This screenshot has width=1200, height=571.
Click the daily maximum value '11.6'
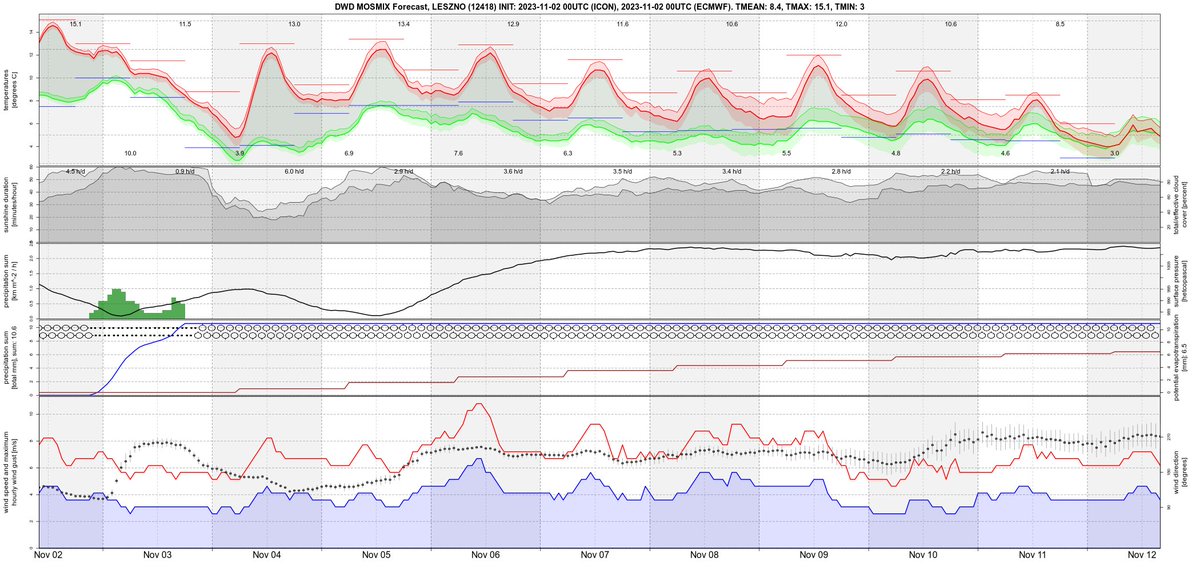coord(622,23)
